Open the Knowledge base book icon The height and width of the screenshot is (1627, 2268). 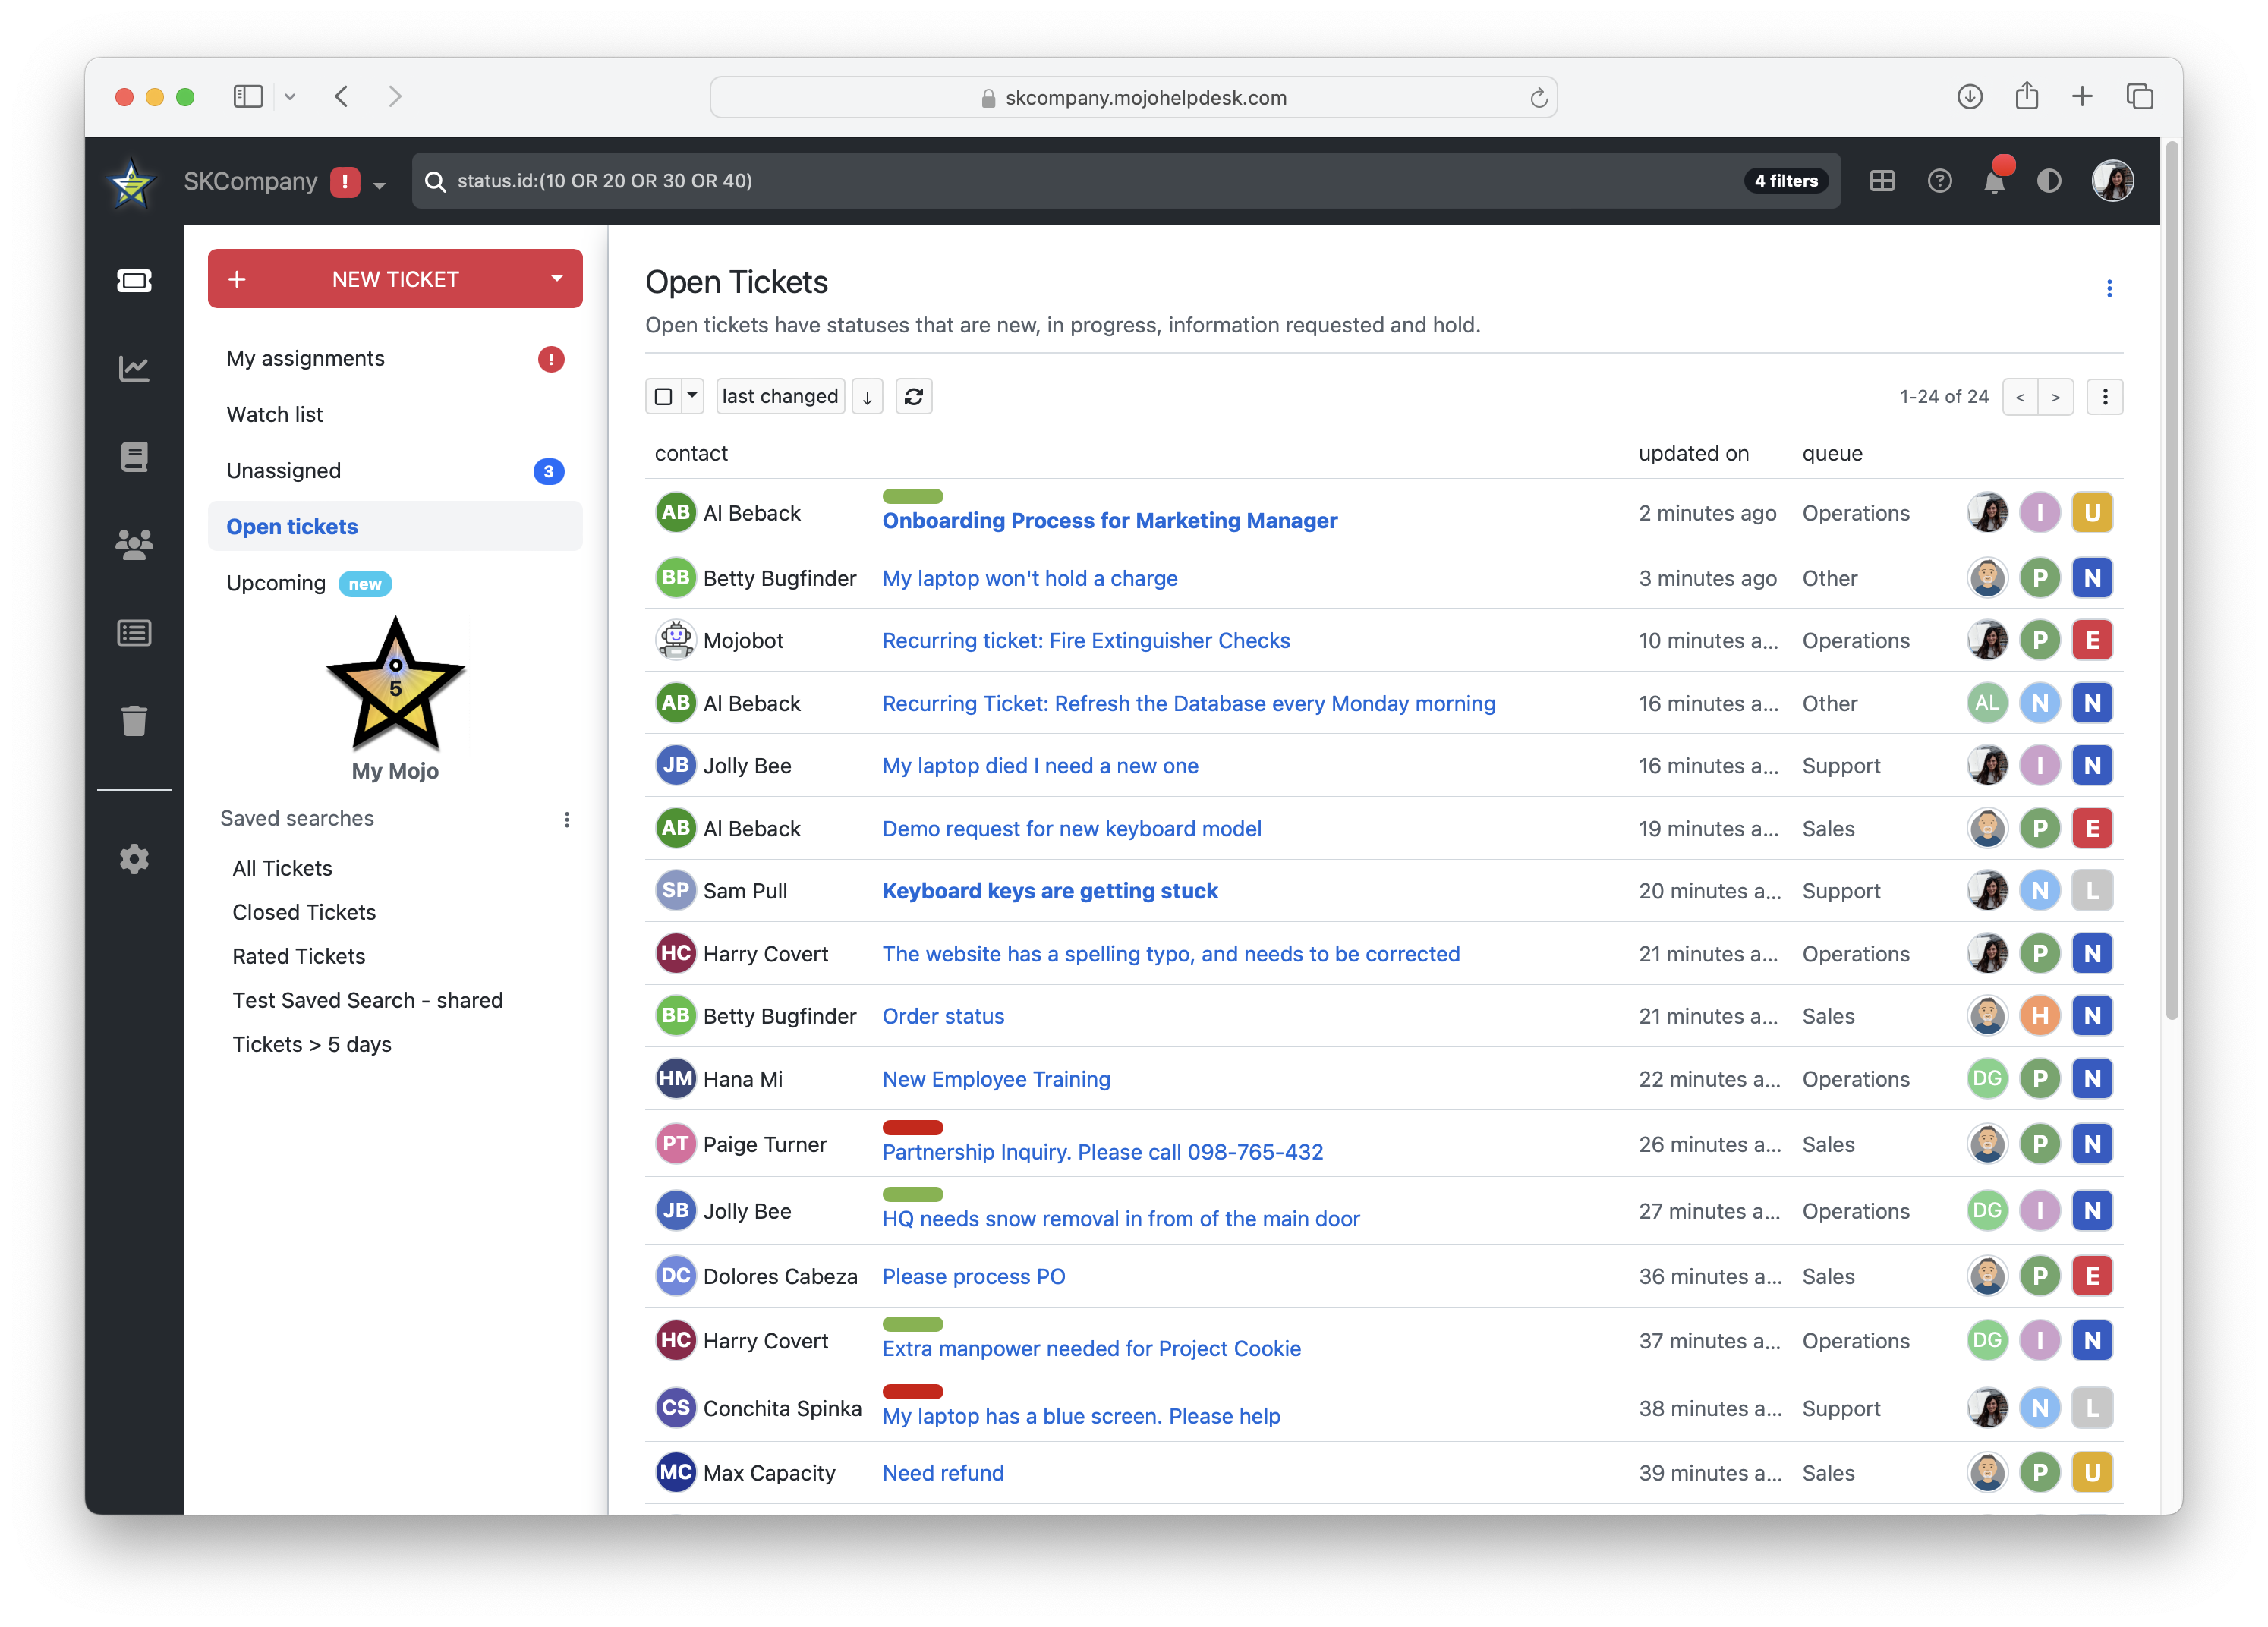point(134,457)
